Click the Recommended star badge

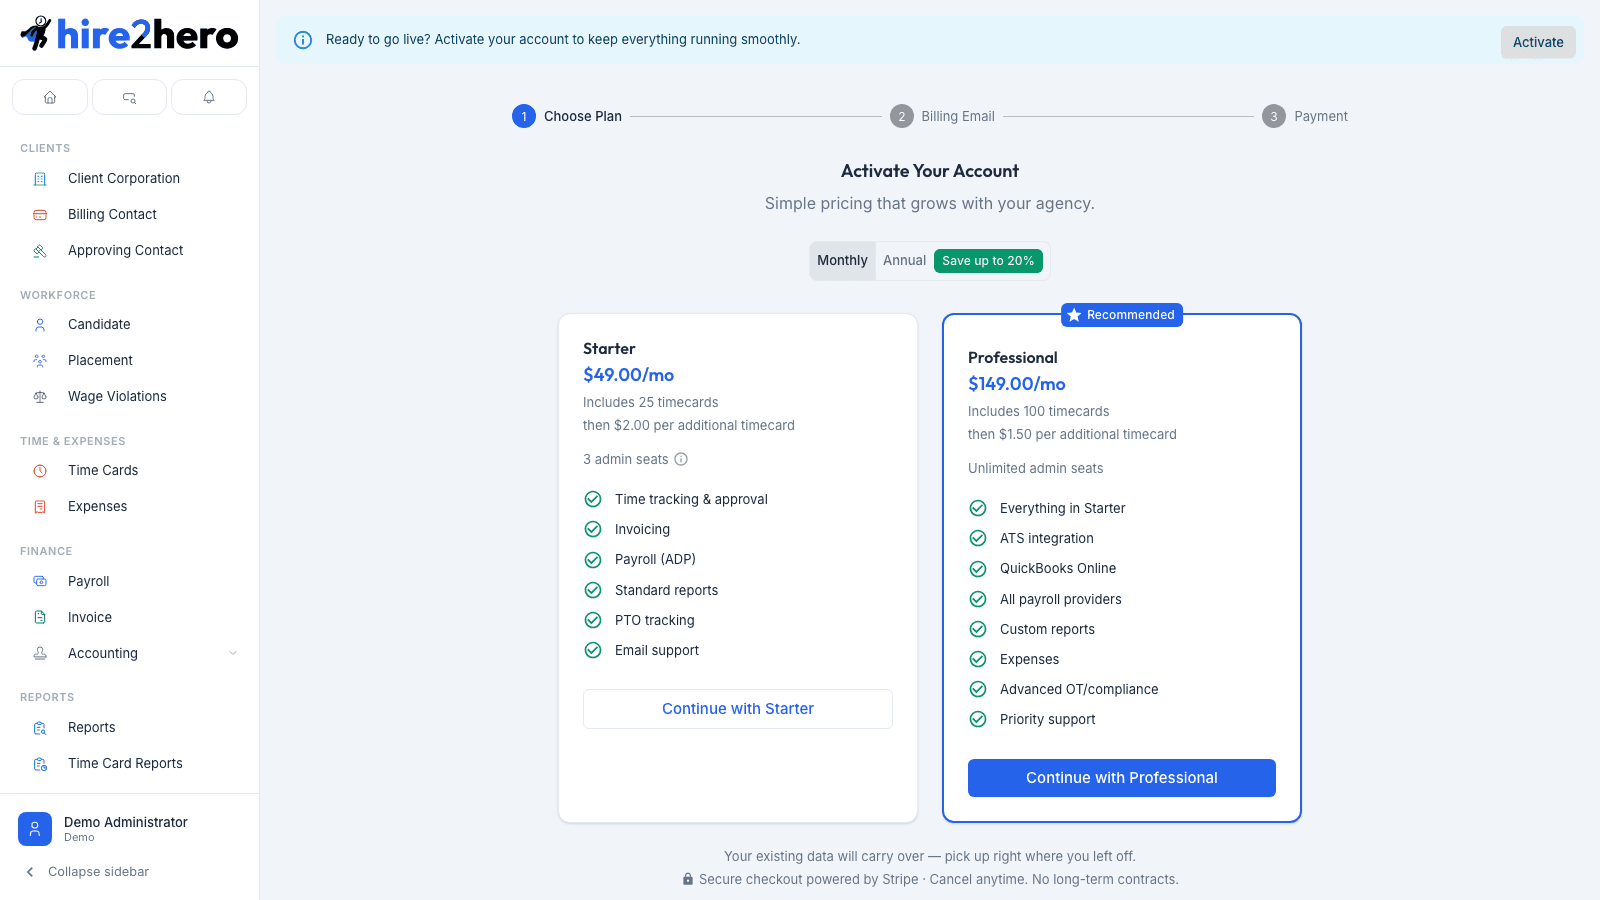(1122, 315)
